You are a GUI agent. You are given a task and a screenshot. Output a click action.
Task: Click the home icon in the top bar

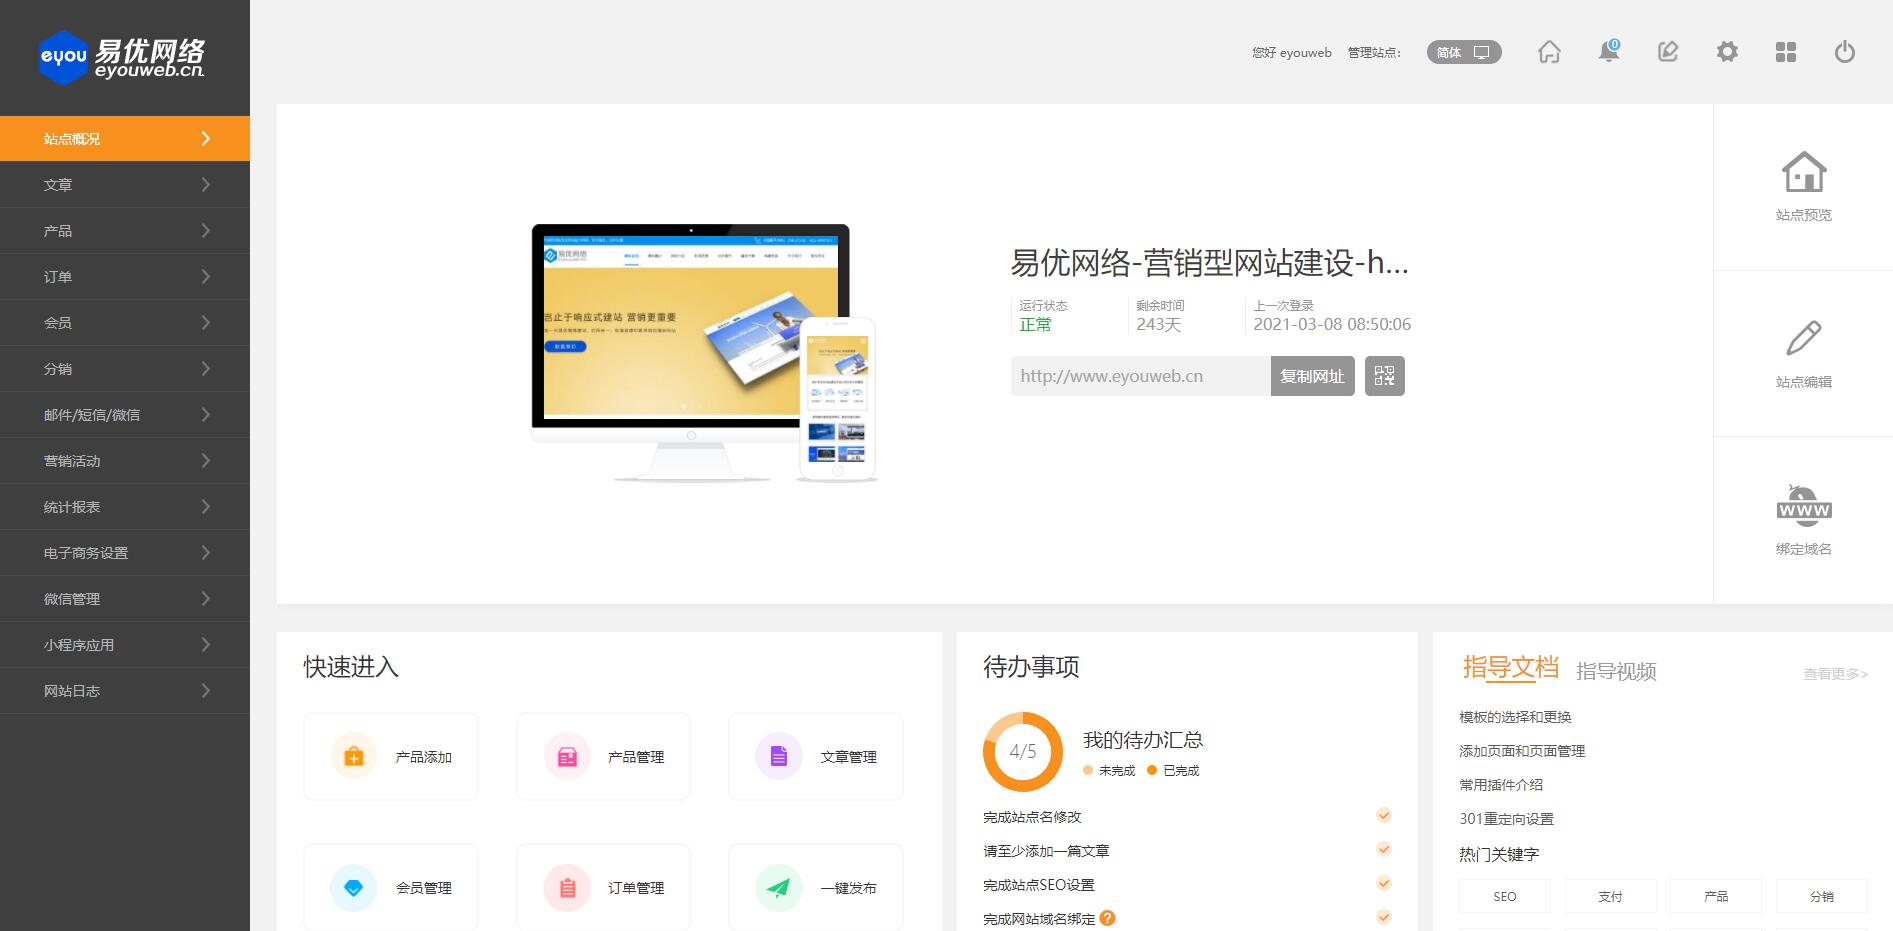[1549, 52]
